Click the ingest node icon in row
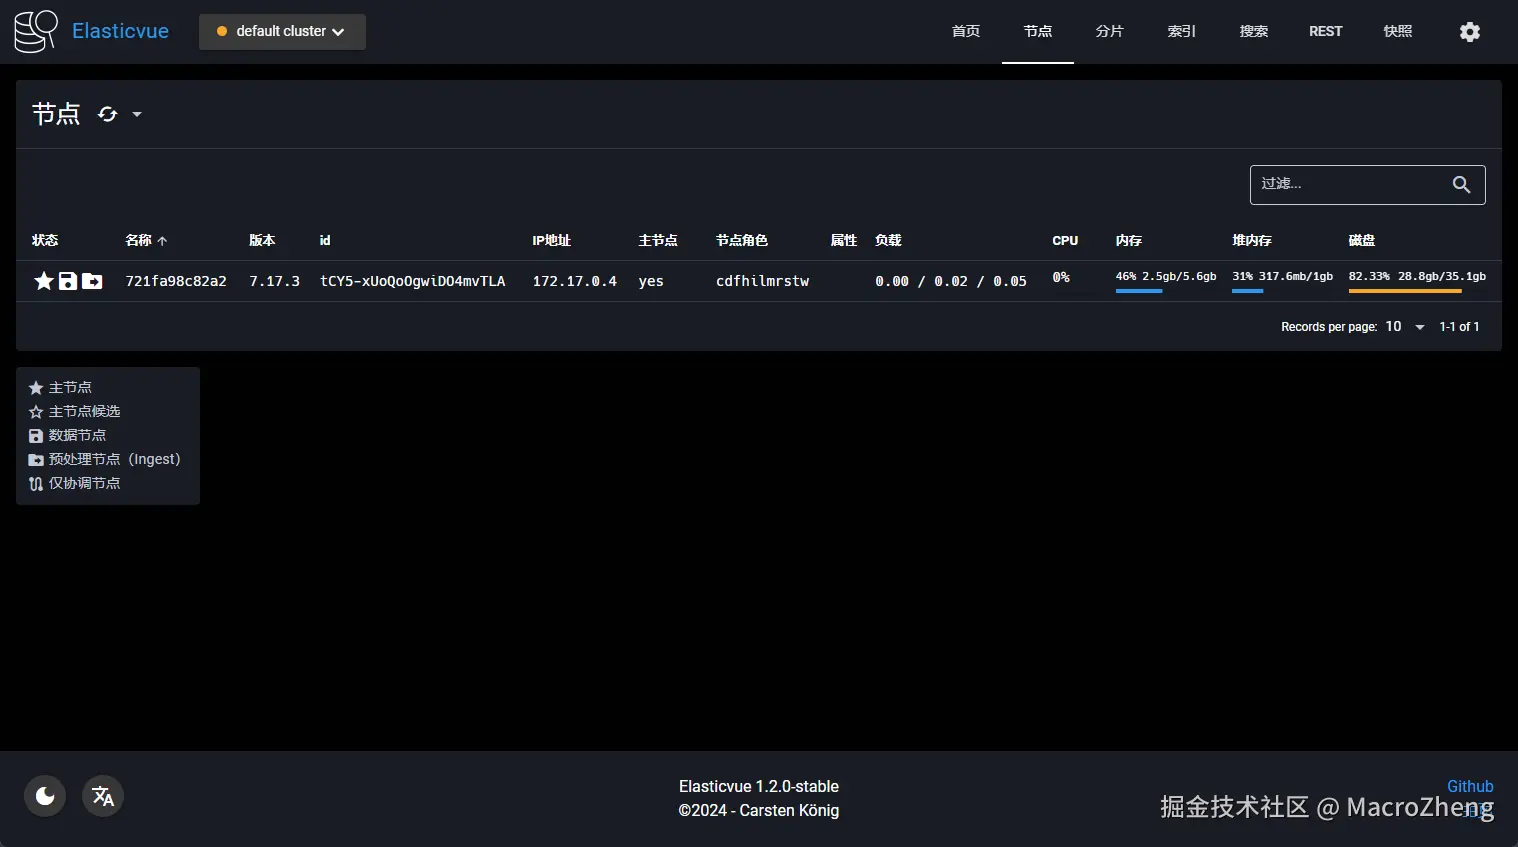 coord(92,281)
